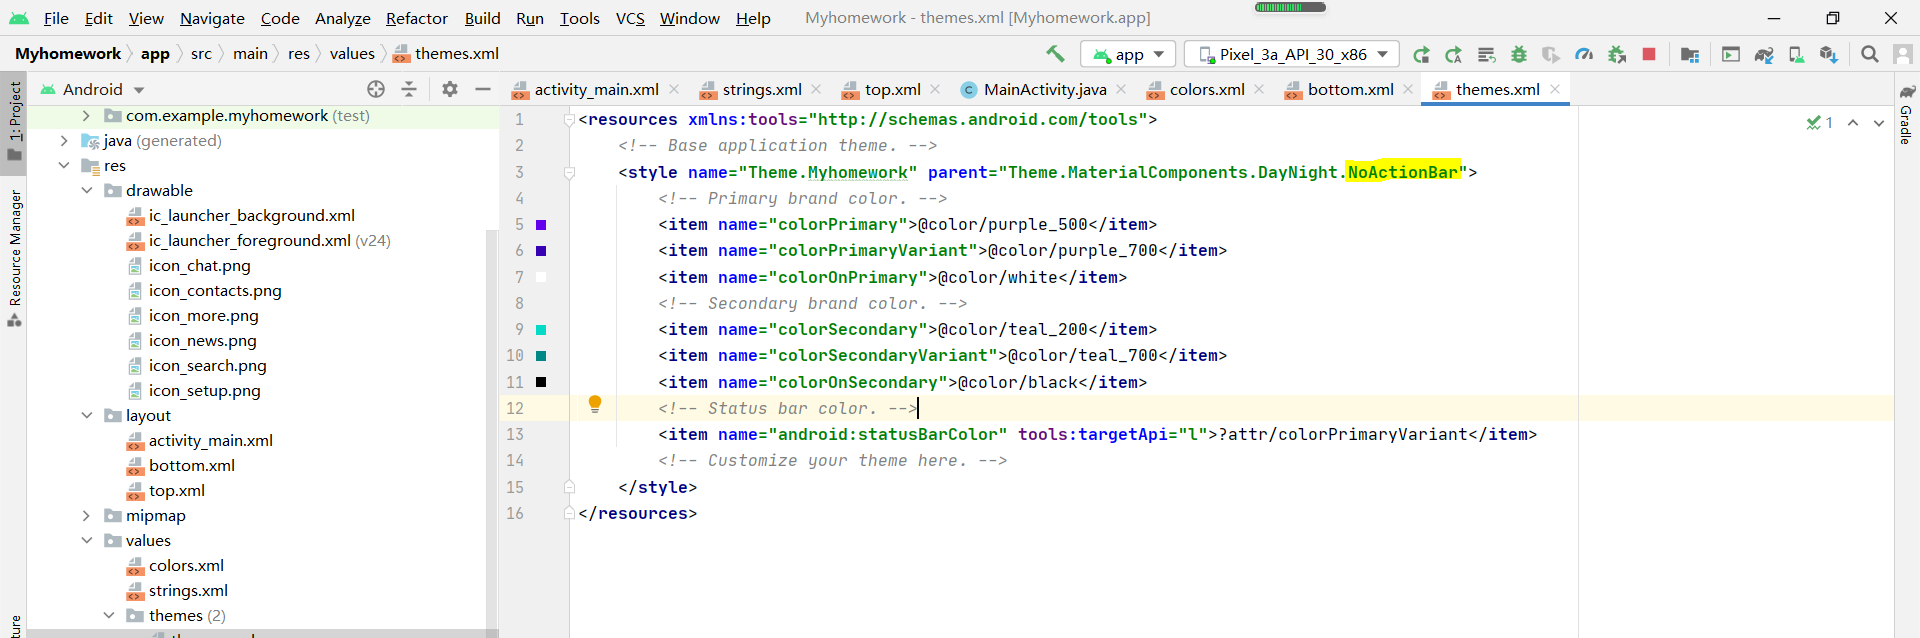
Task: Collapse the values folder
Action: tap(86, 541)
